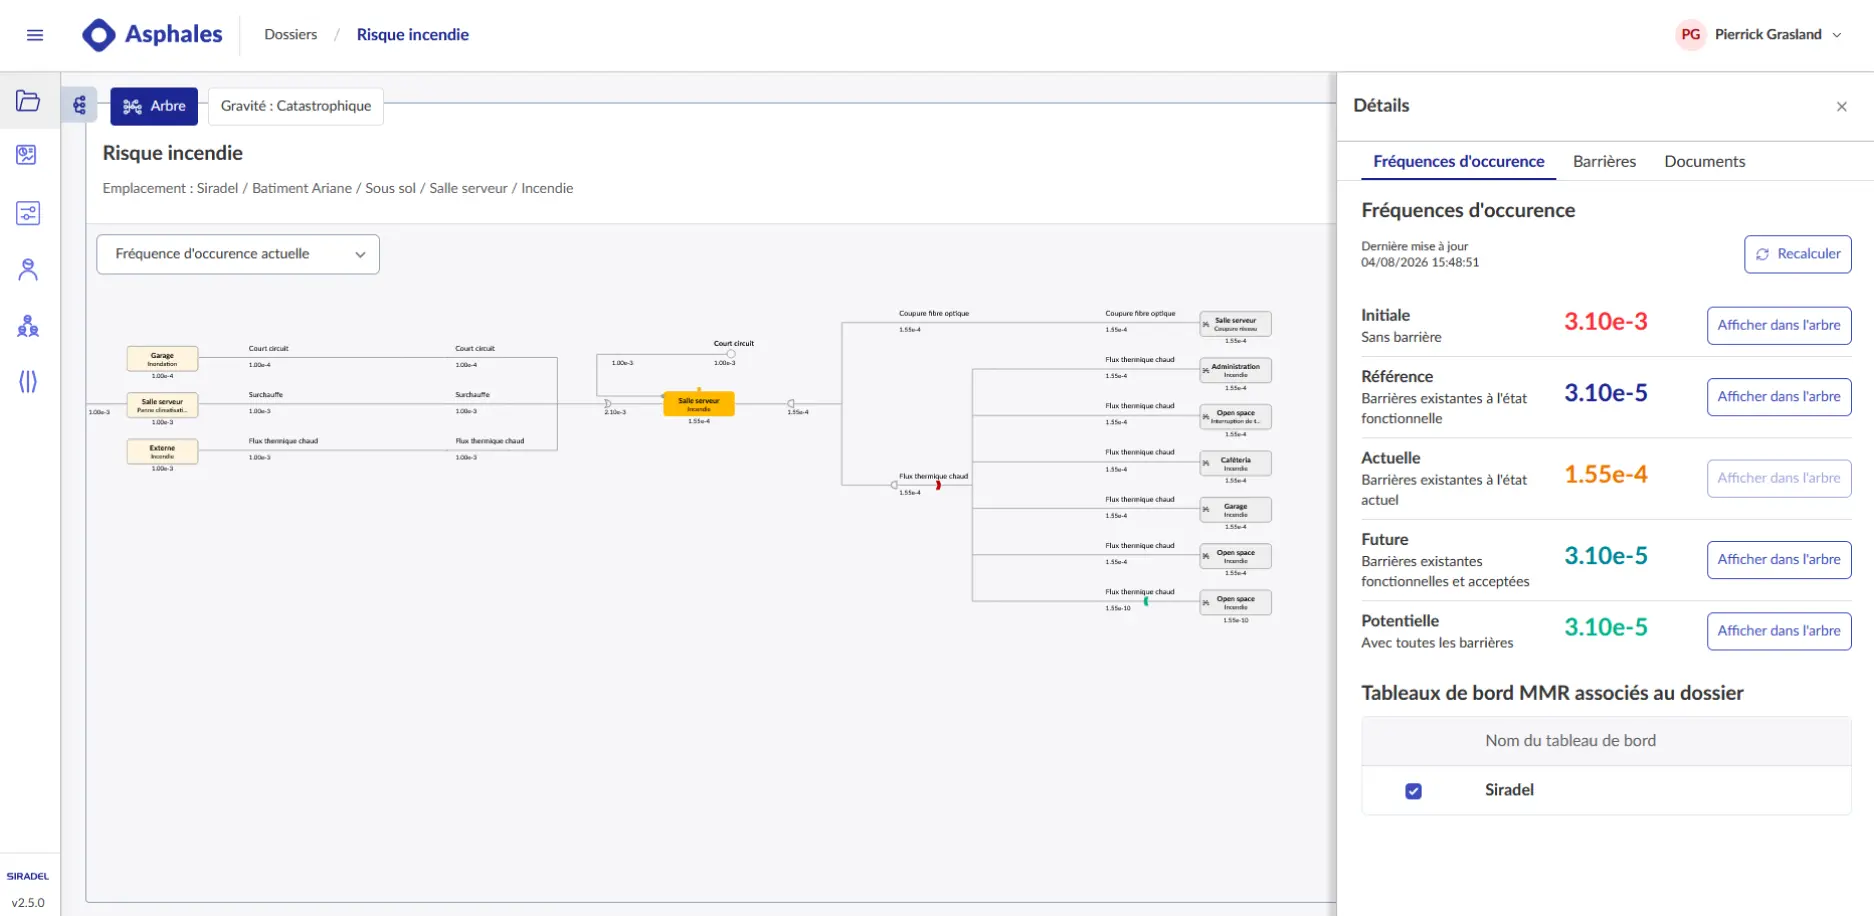Switch to the Documents tab
The image size is (1874, 916).
coord(1704,161)
